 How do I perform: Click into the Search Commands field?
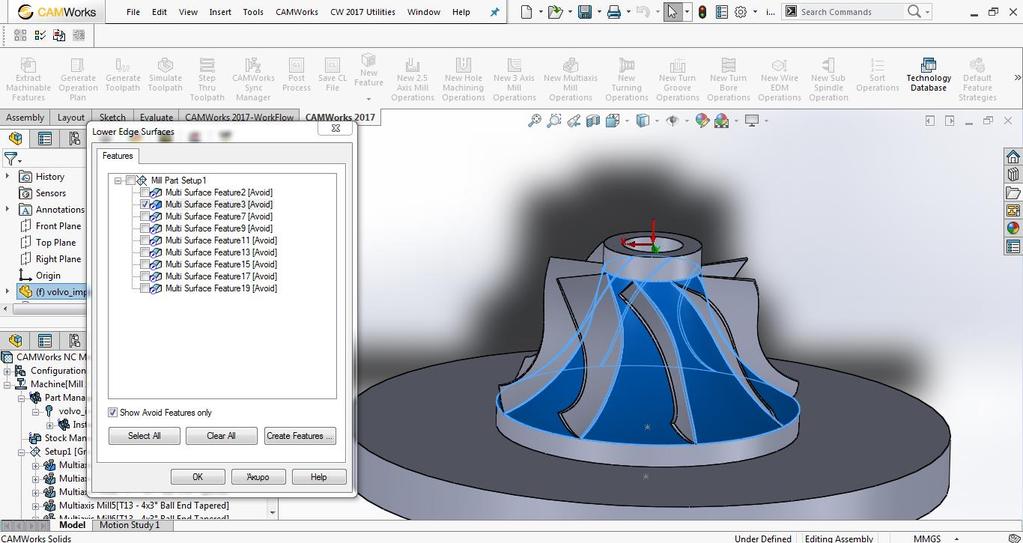coord(851,12)
